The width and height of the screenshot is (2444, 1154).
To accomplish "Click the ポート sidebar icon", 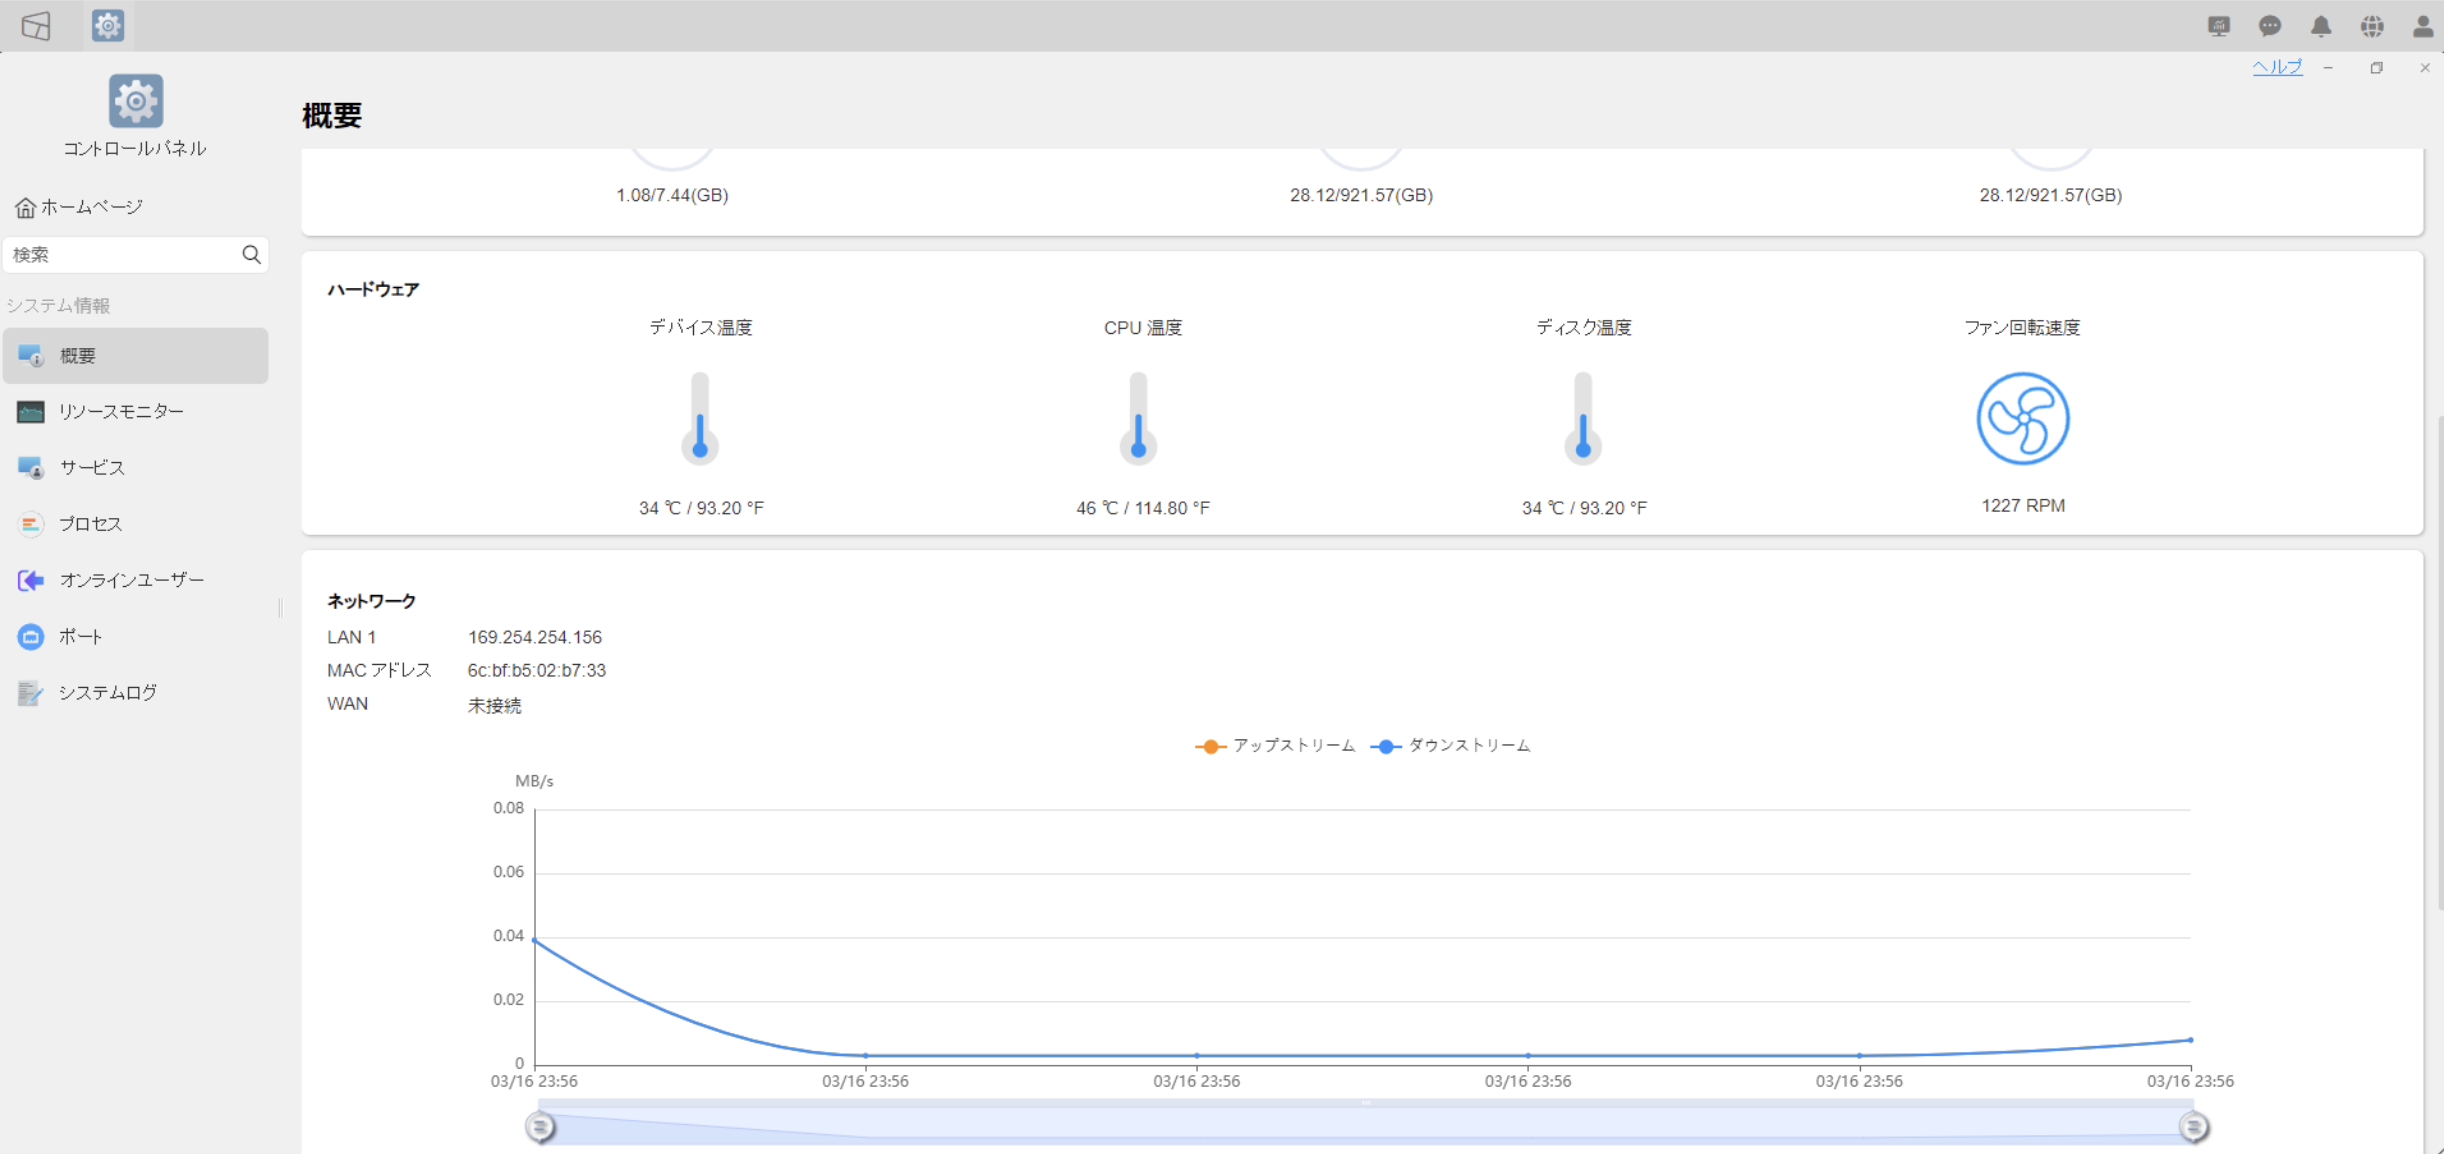I will coord(30,636).
